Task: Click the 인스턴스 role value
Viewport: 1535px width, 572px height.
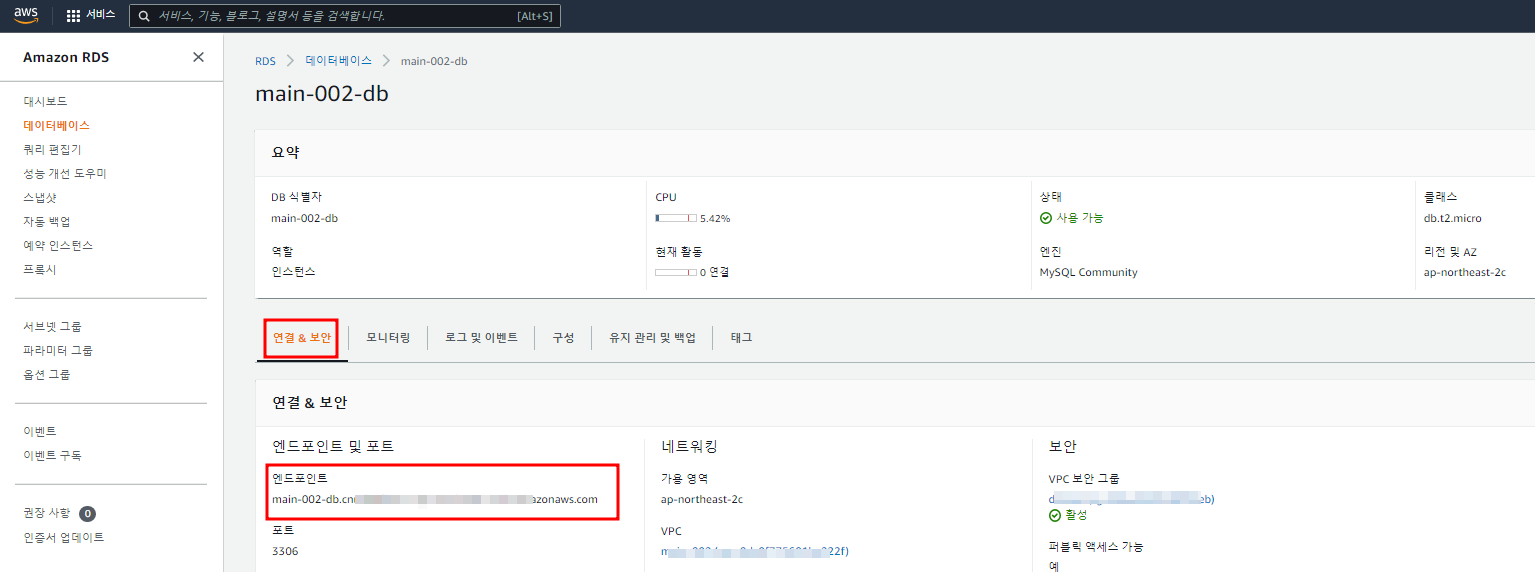Action: pyautogui.click(x=293, y=272)
